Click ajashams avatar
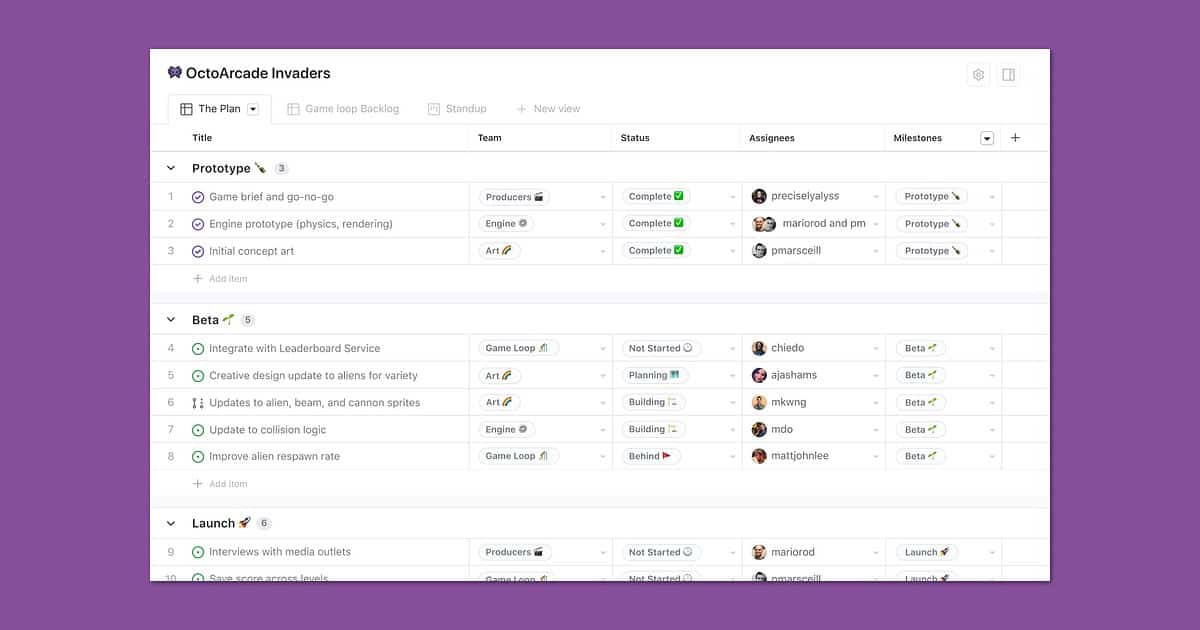This screenshot has height=630, width=1200. coord(759,376)
